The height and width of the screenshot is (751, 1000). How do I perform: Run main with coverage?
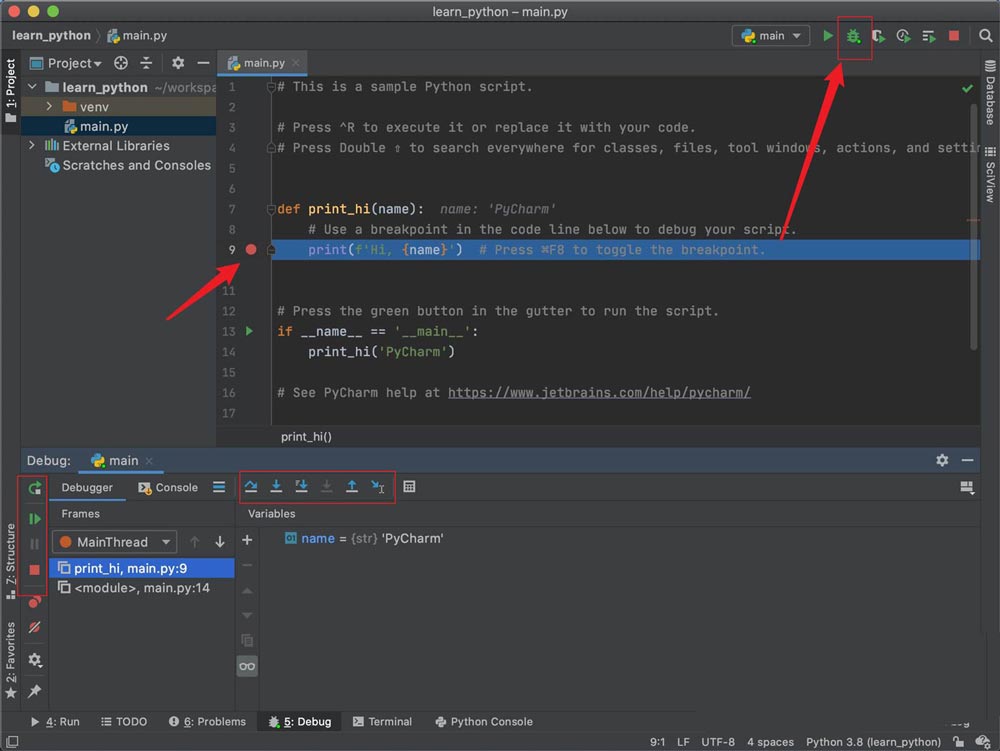coord(878,36)
